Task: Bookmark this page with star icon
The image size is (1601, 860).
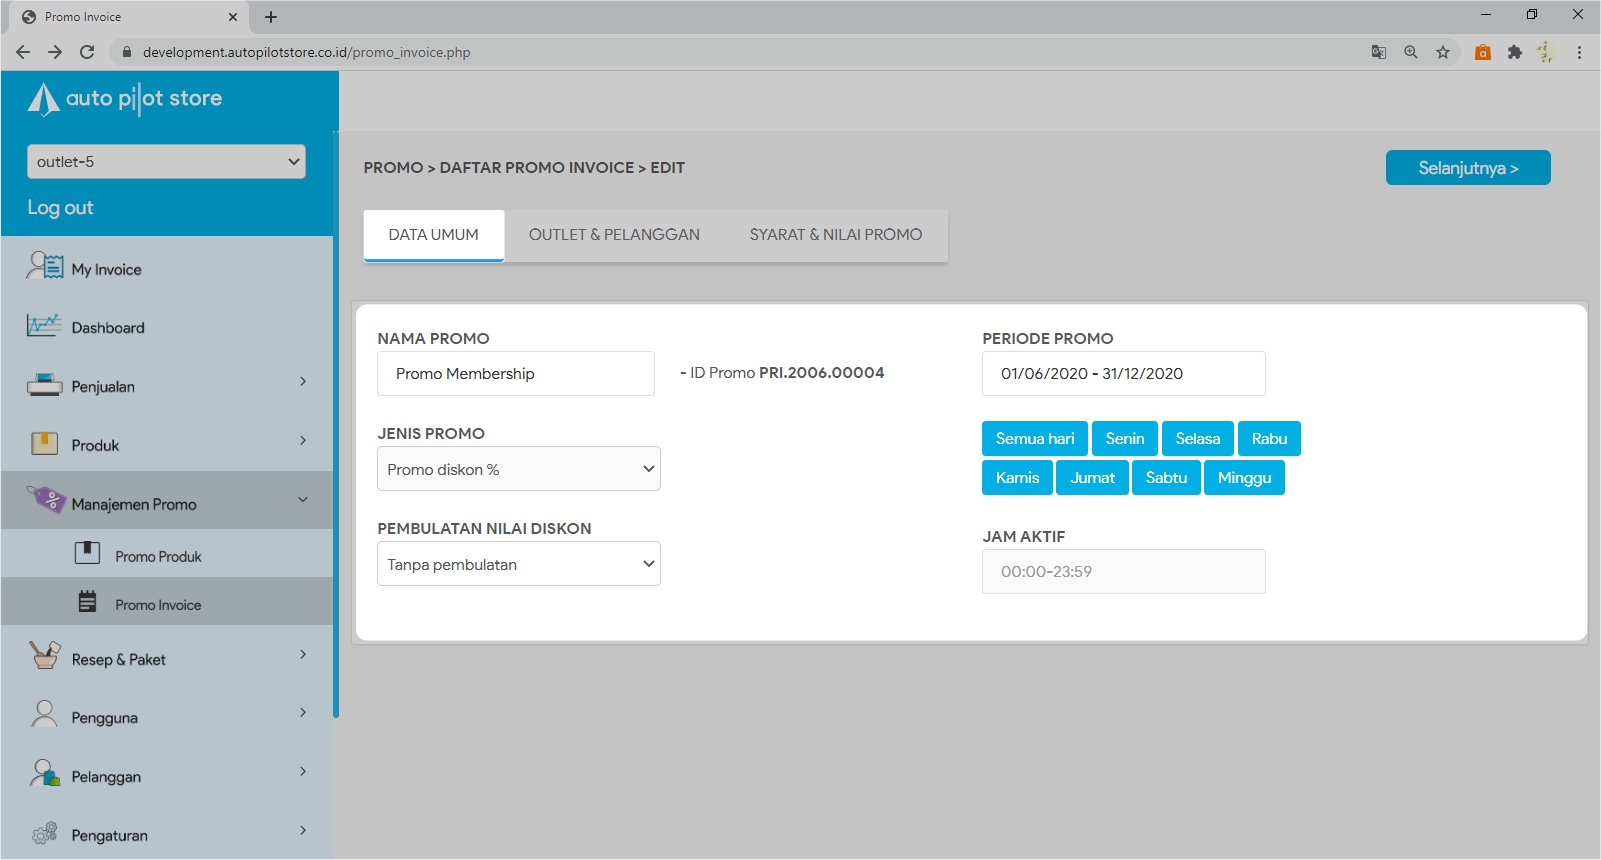Action: 1442,52
